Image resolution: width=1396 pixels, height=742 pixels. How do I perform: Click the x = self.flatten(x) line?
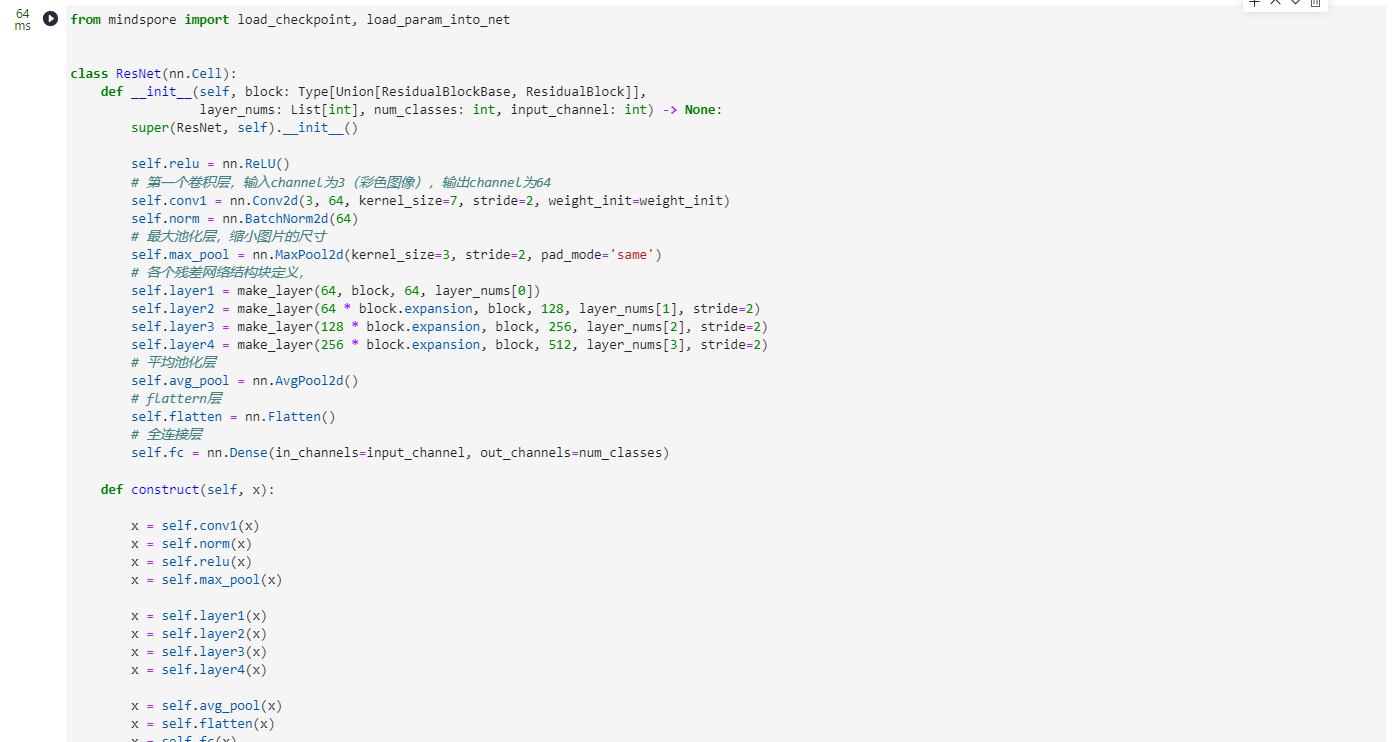coord(203,723)
